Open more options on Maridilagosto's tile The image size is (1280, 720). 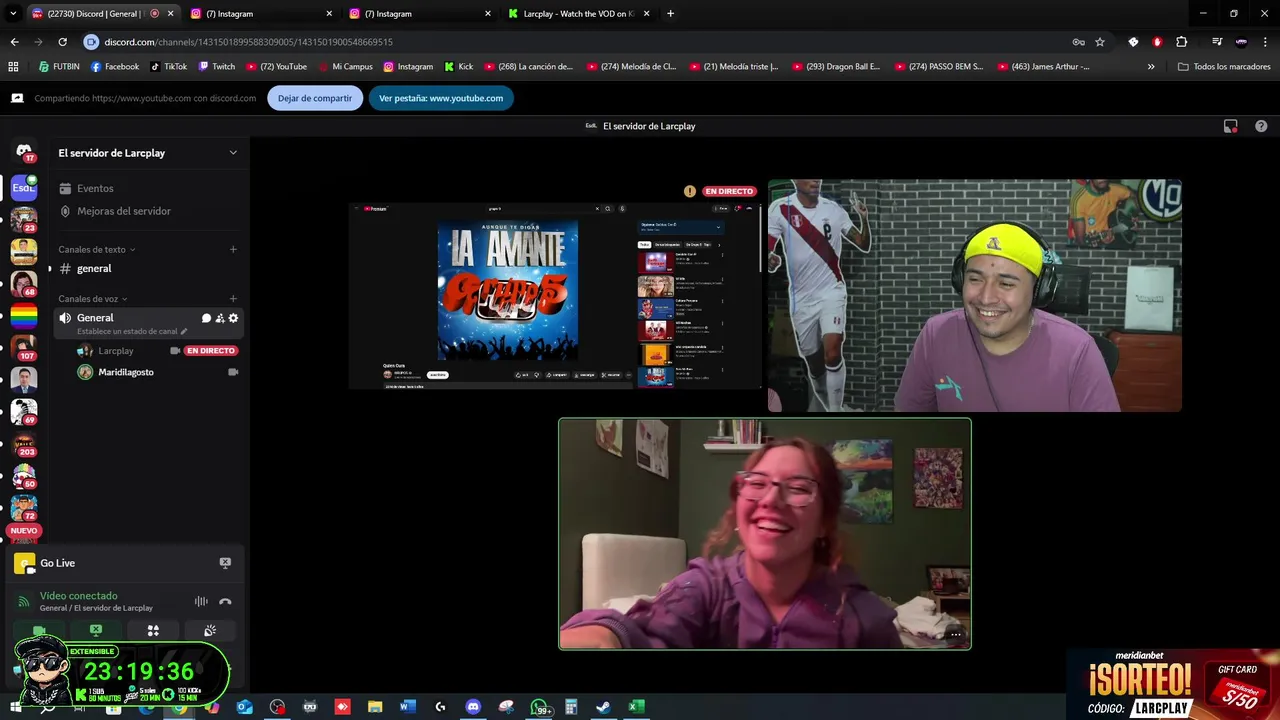tap(955, 634)
